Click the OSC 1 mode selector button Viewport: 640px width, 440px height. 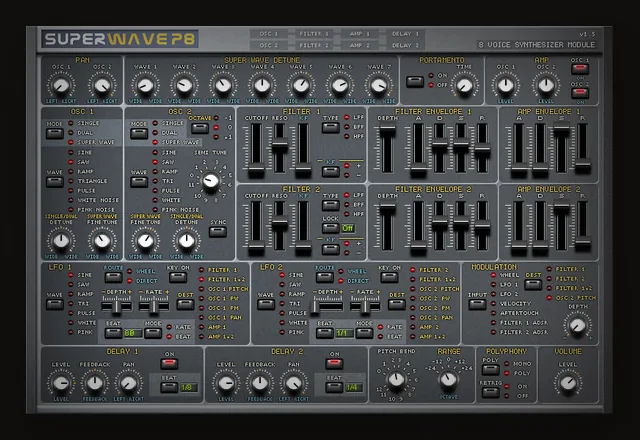(55, 133)
